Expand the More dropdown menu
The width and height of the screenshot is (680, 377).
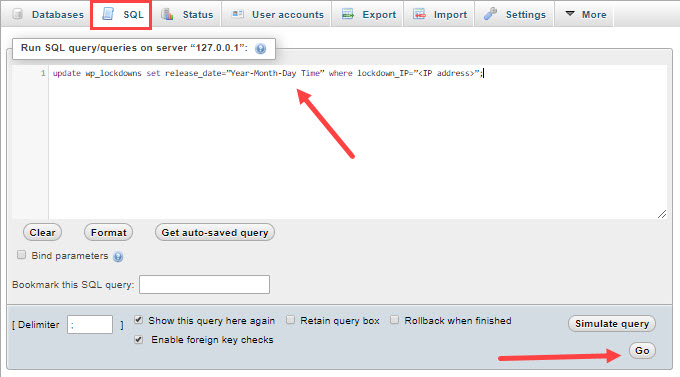(585, 14)
